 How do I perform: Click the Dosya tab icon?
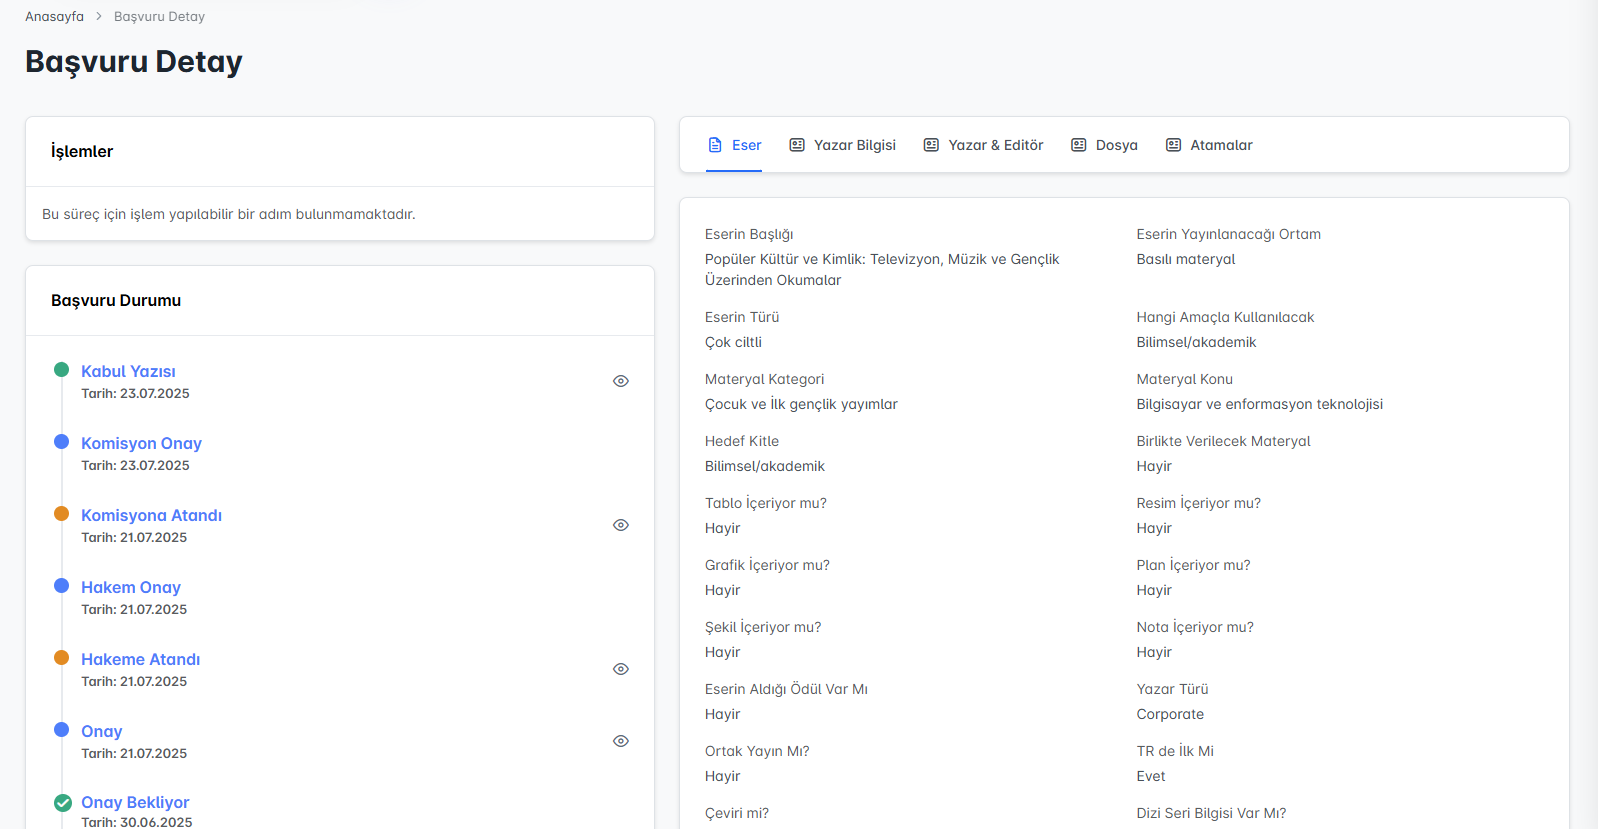click(1079, 145)
